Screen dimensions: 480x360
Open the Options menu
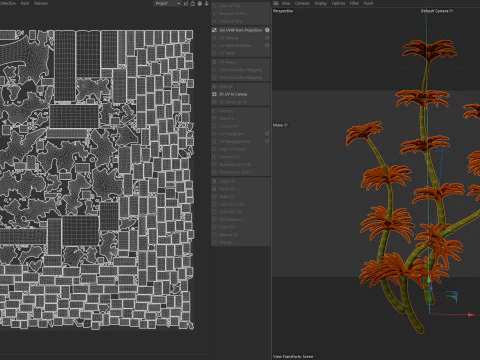[x=338, y=3]
